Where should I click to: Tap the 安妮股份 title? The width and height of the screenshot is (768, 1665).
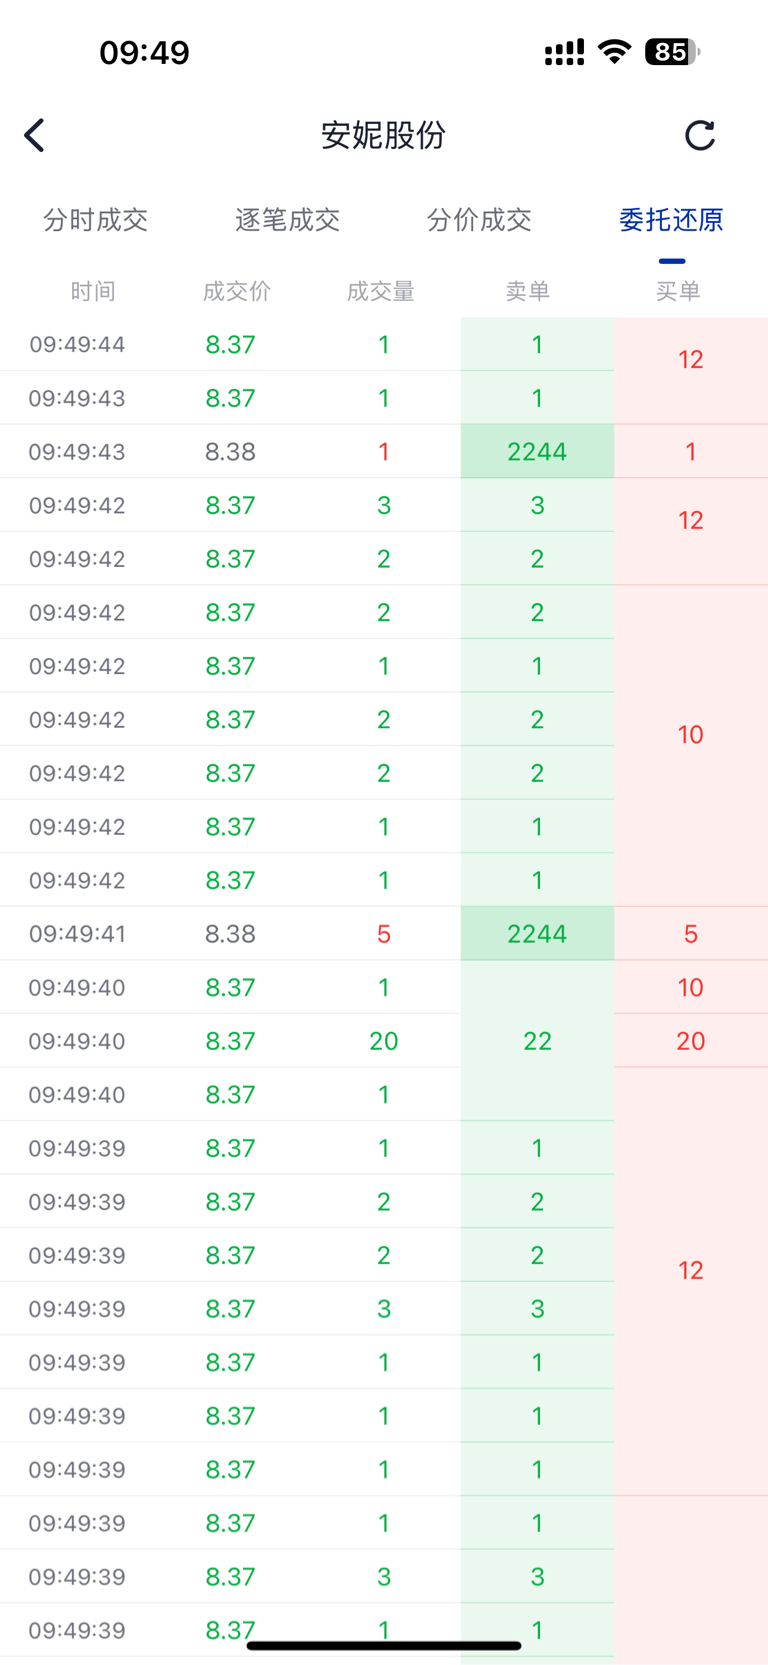[x=383, y=135]
